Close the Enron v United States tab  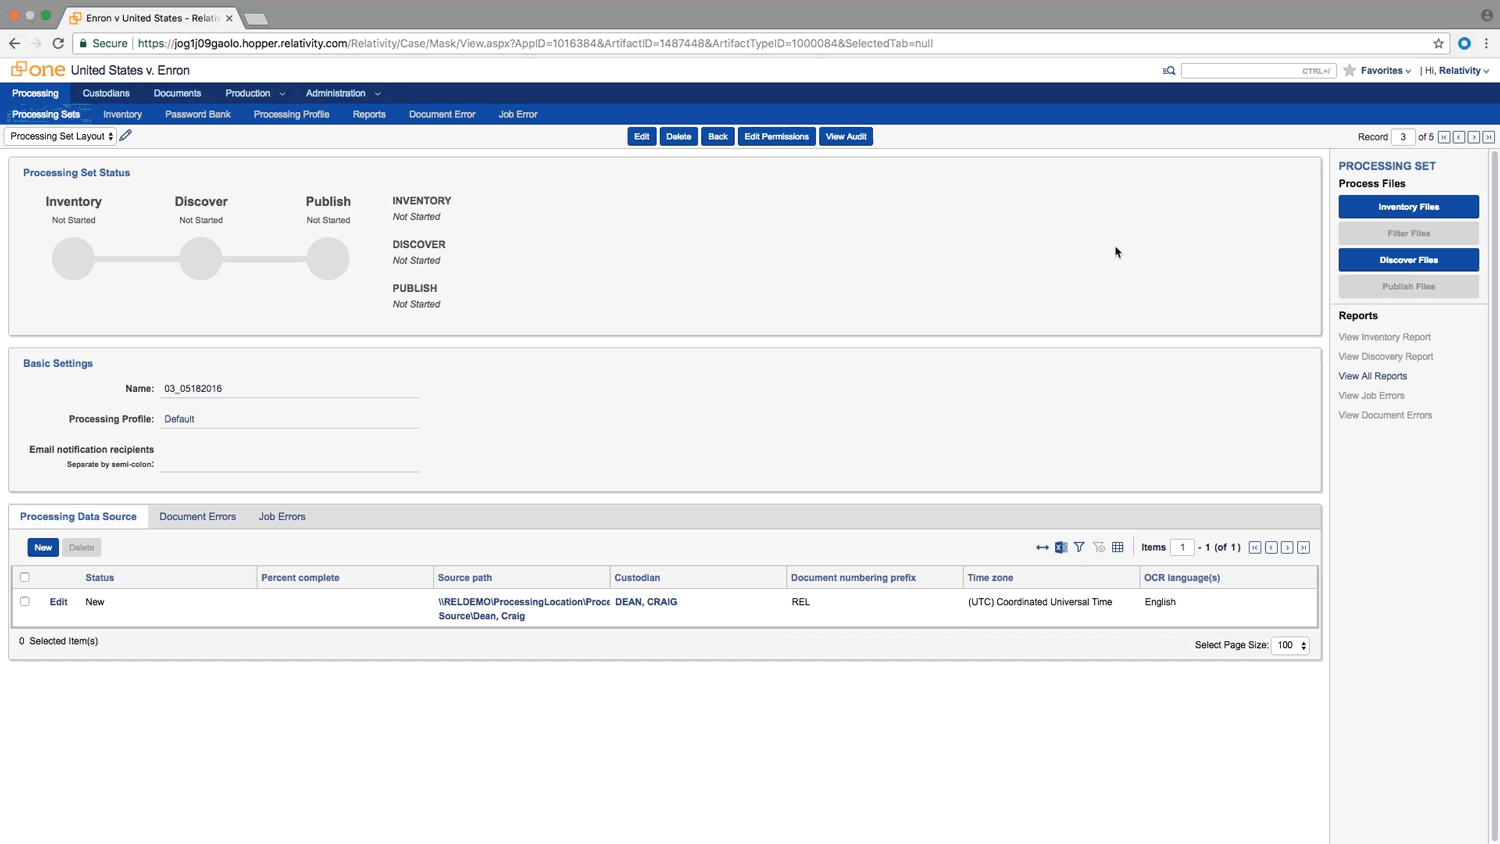229,18
